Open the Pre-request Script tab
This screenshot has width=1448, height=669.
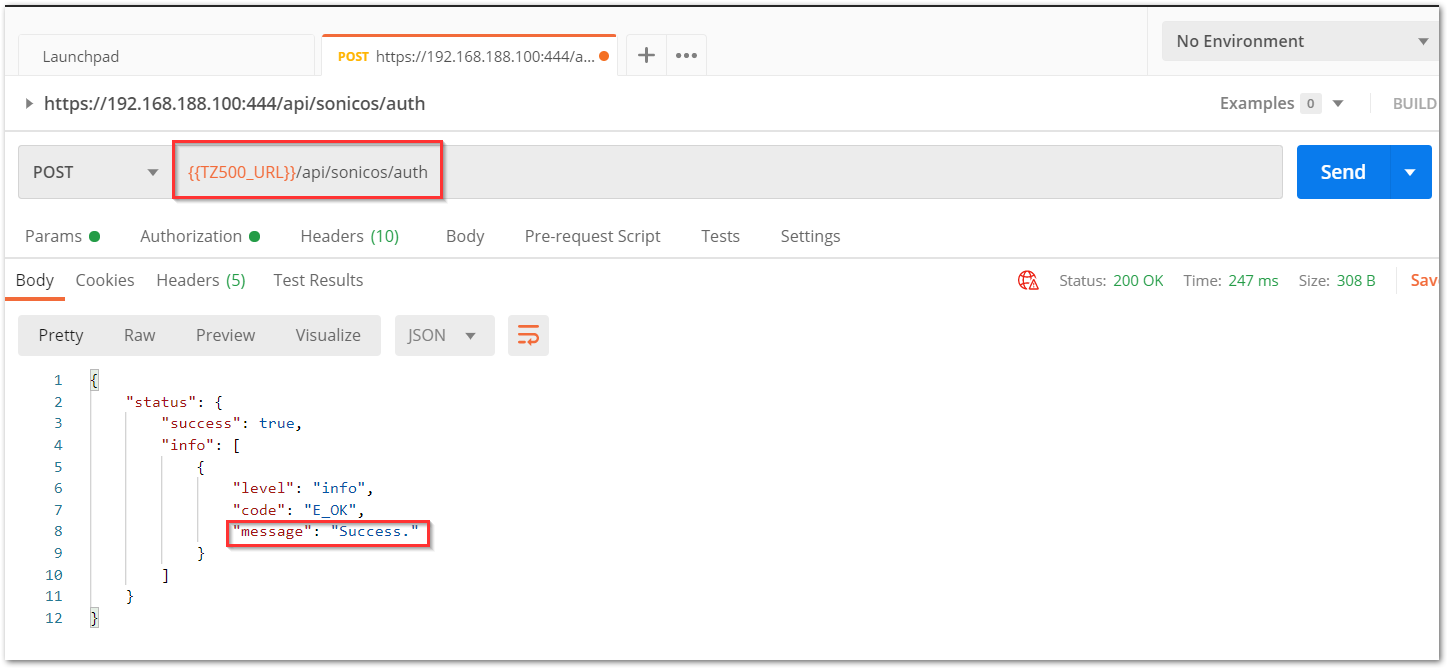592,236
